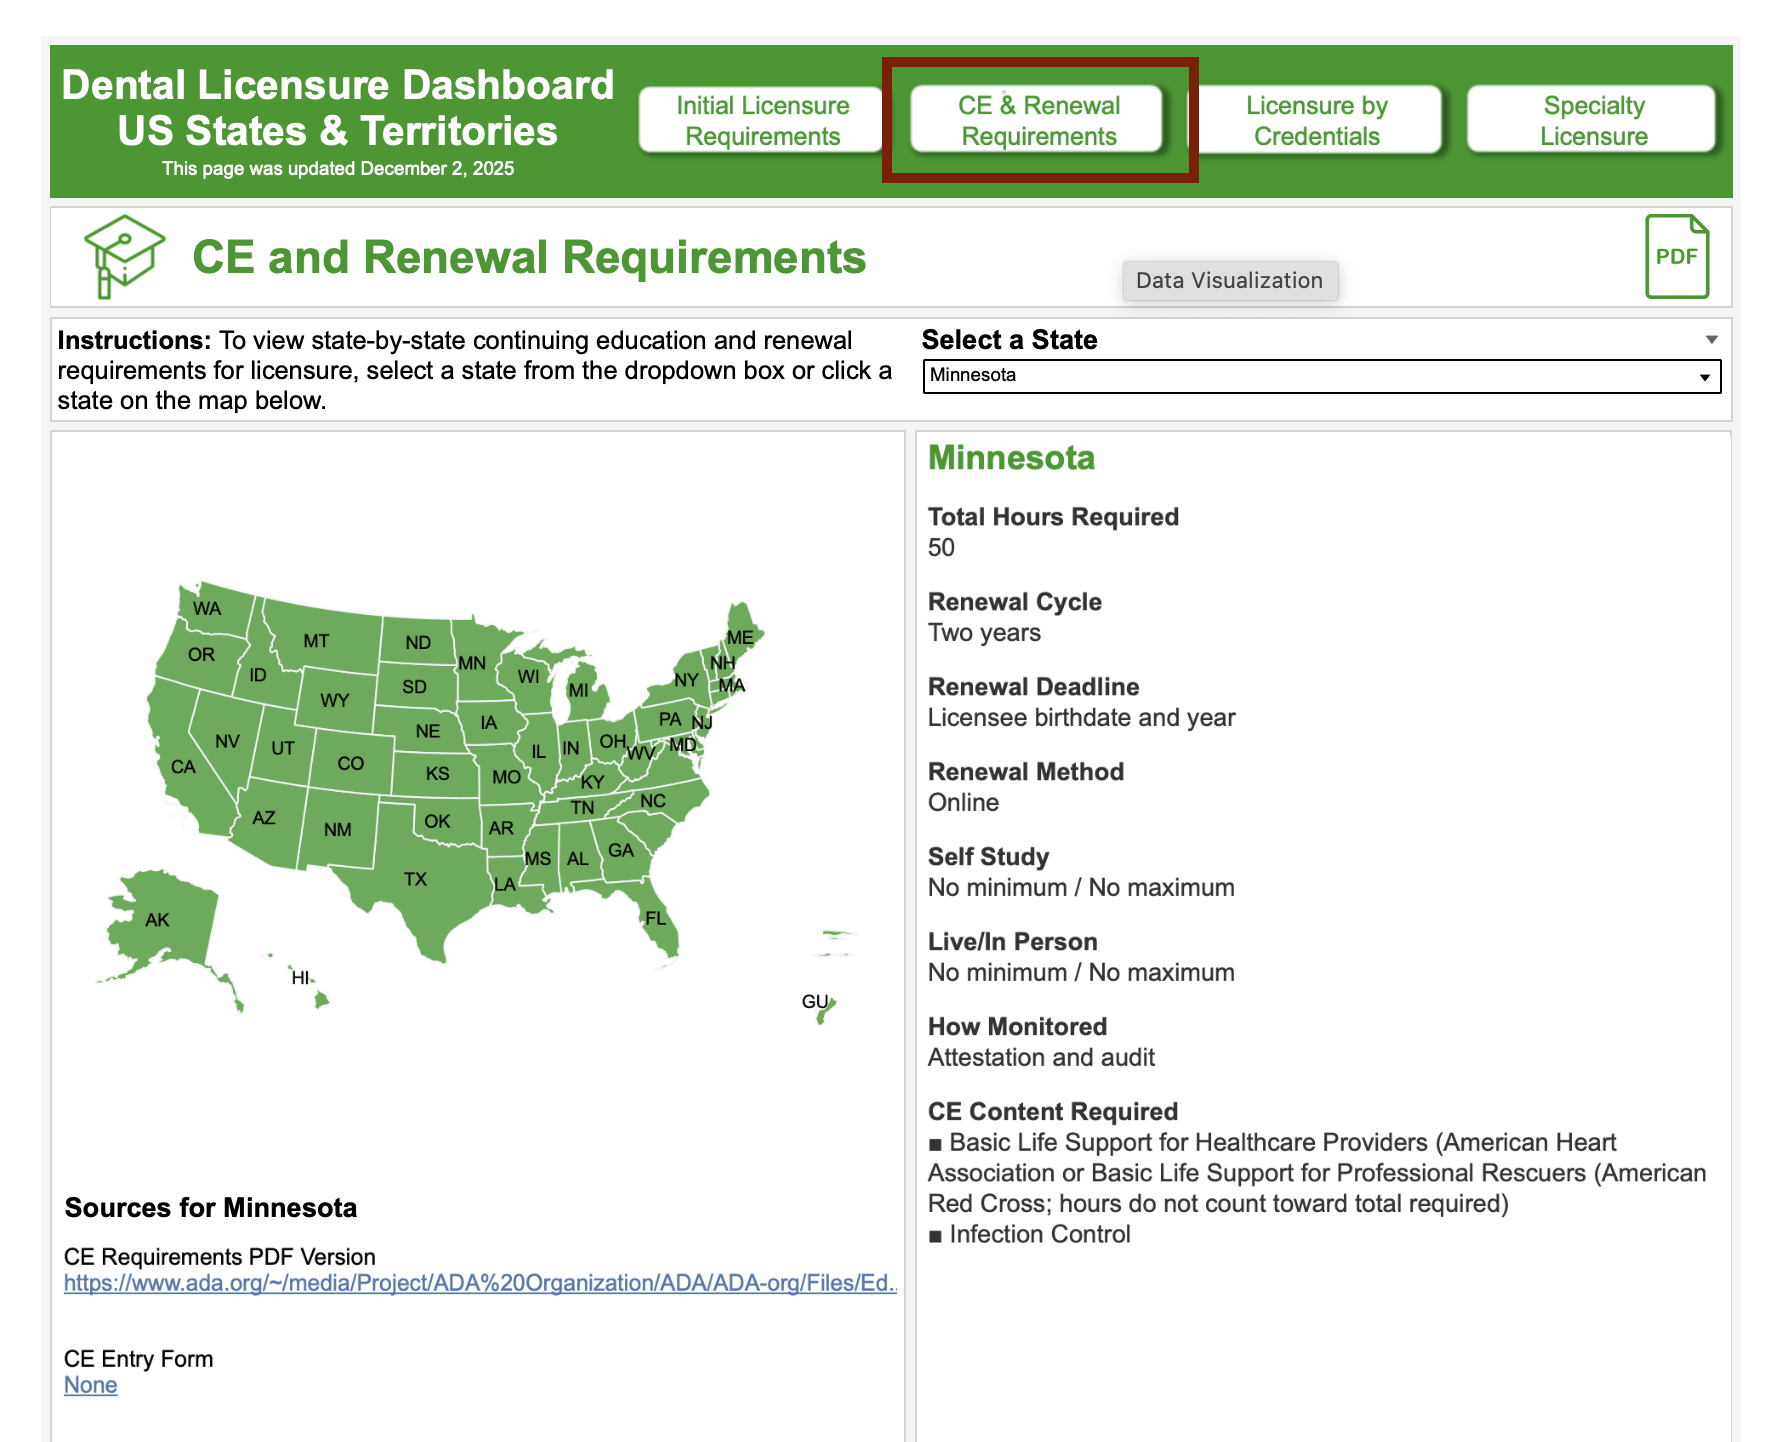The width and height of the screenshot is (1784, 1442).
Task: Open the state dropdown showing Minnesota
Action: [x=1321, y=376]
